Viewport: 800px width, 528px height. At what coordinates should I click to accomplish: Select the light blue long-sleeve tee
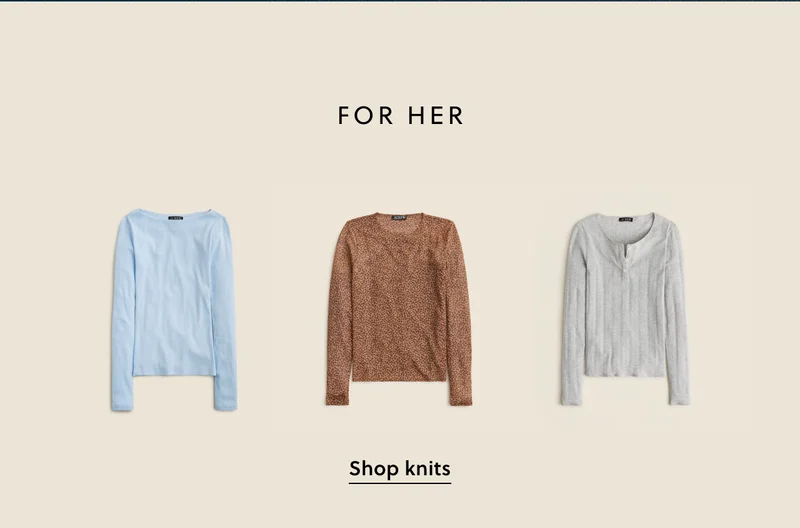click(174, 310)
